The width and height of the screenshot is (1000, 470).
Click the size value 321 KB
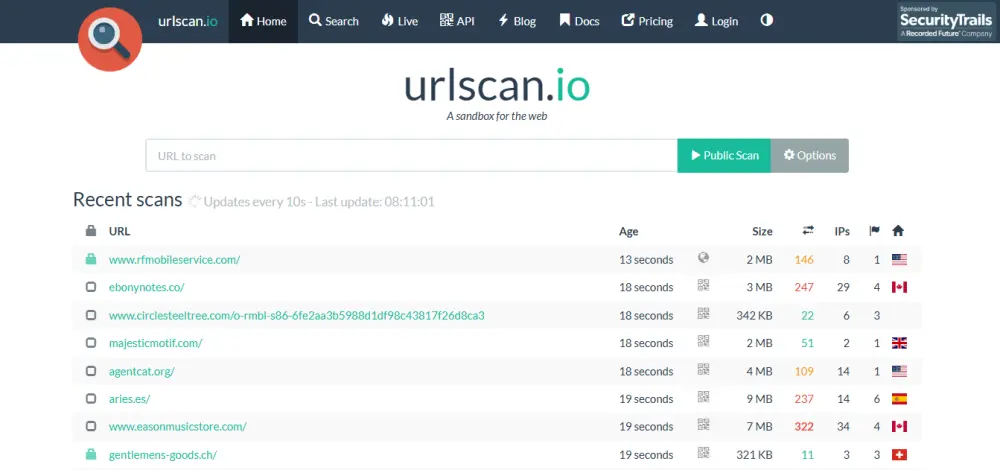[754, 455]
